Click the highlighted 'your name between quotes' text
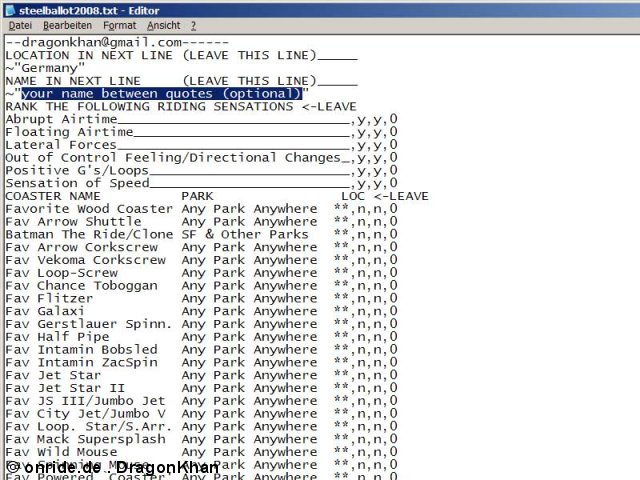 (x=162, y=93)
